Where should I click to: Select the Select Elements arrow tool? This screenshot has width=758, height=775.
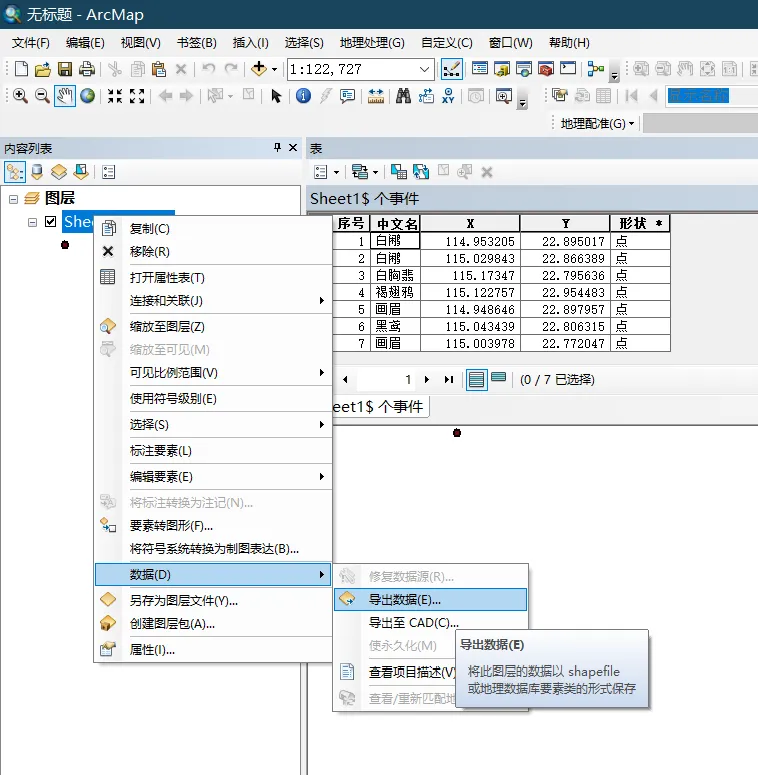tap(276, 95)
